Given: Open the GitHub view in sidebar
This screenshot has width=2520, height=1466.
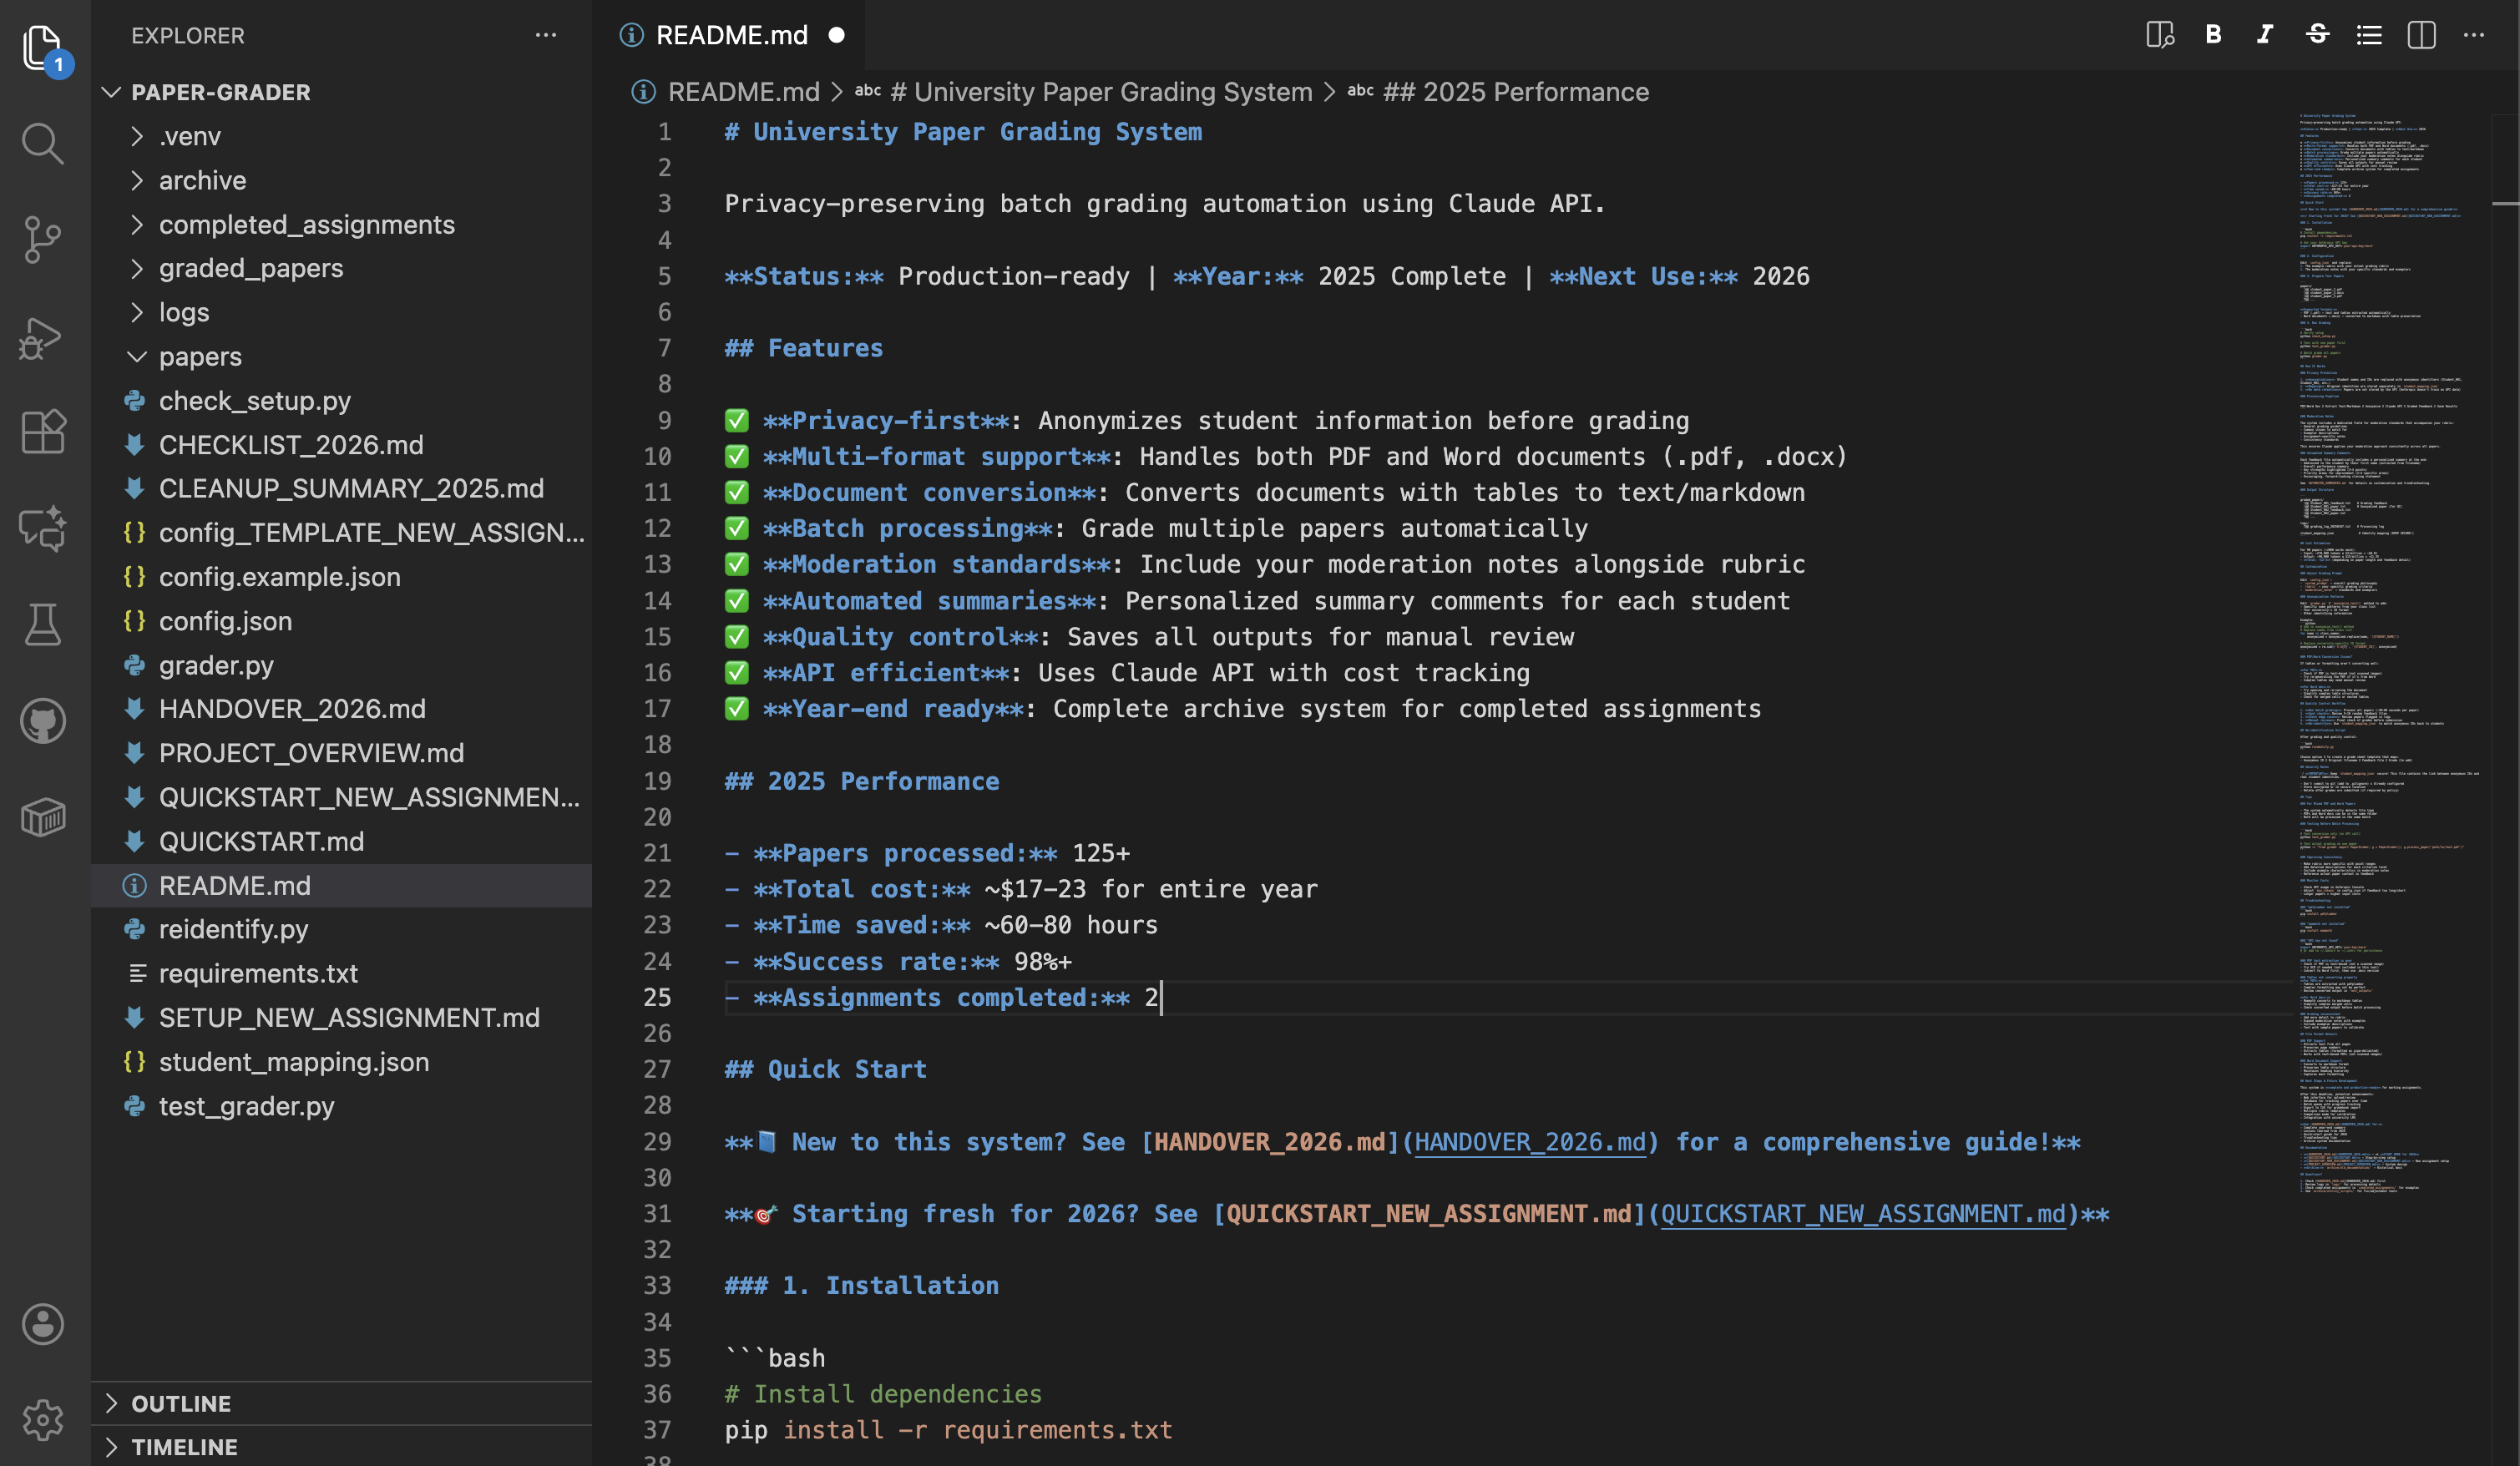Looking at the screenshot, I should click(42, 721).
